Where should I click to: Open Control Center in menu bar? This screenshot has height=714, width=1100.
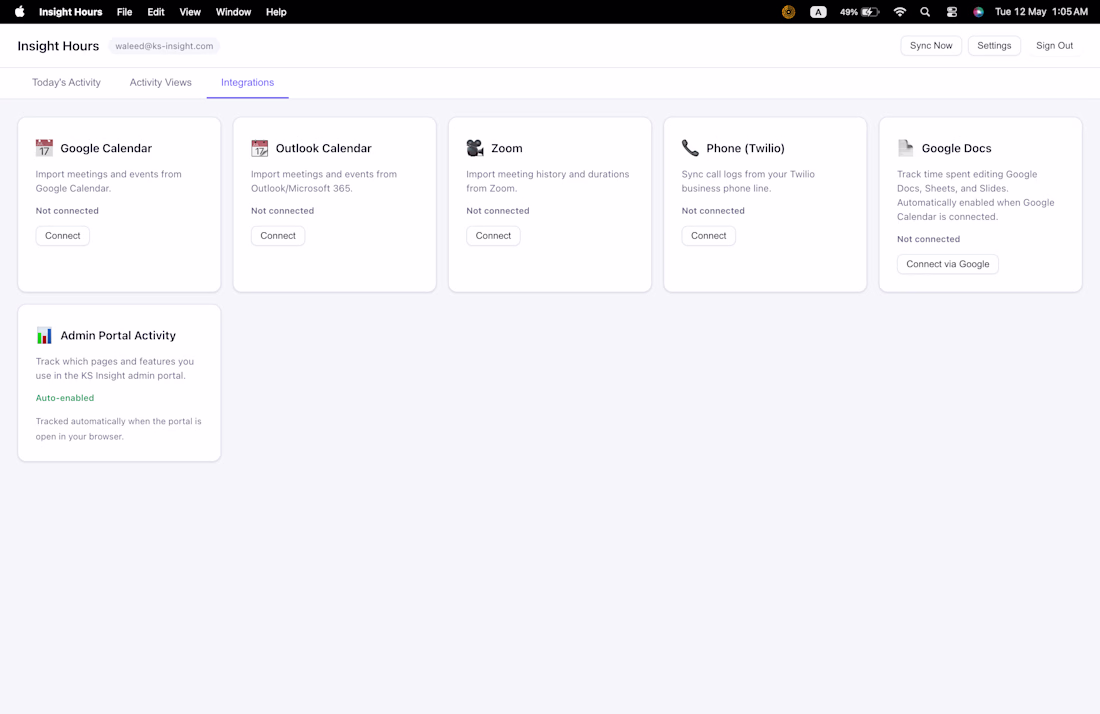pyautogui.click(x=952, y=12)
